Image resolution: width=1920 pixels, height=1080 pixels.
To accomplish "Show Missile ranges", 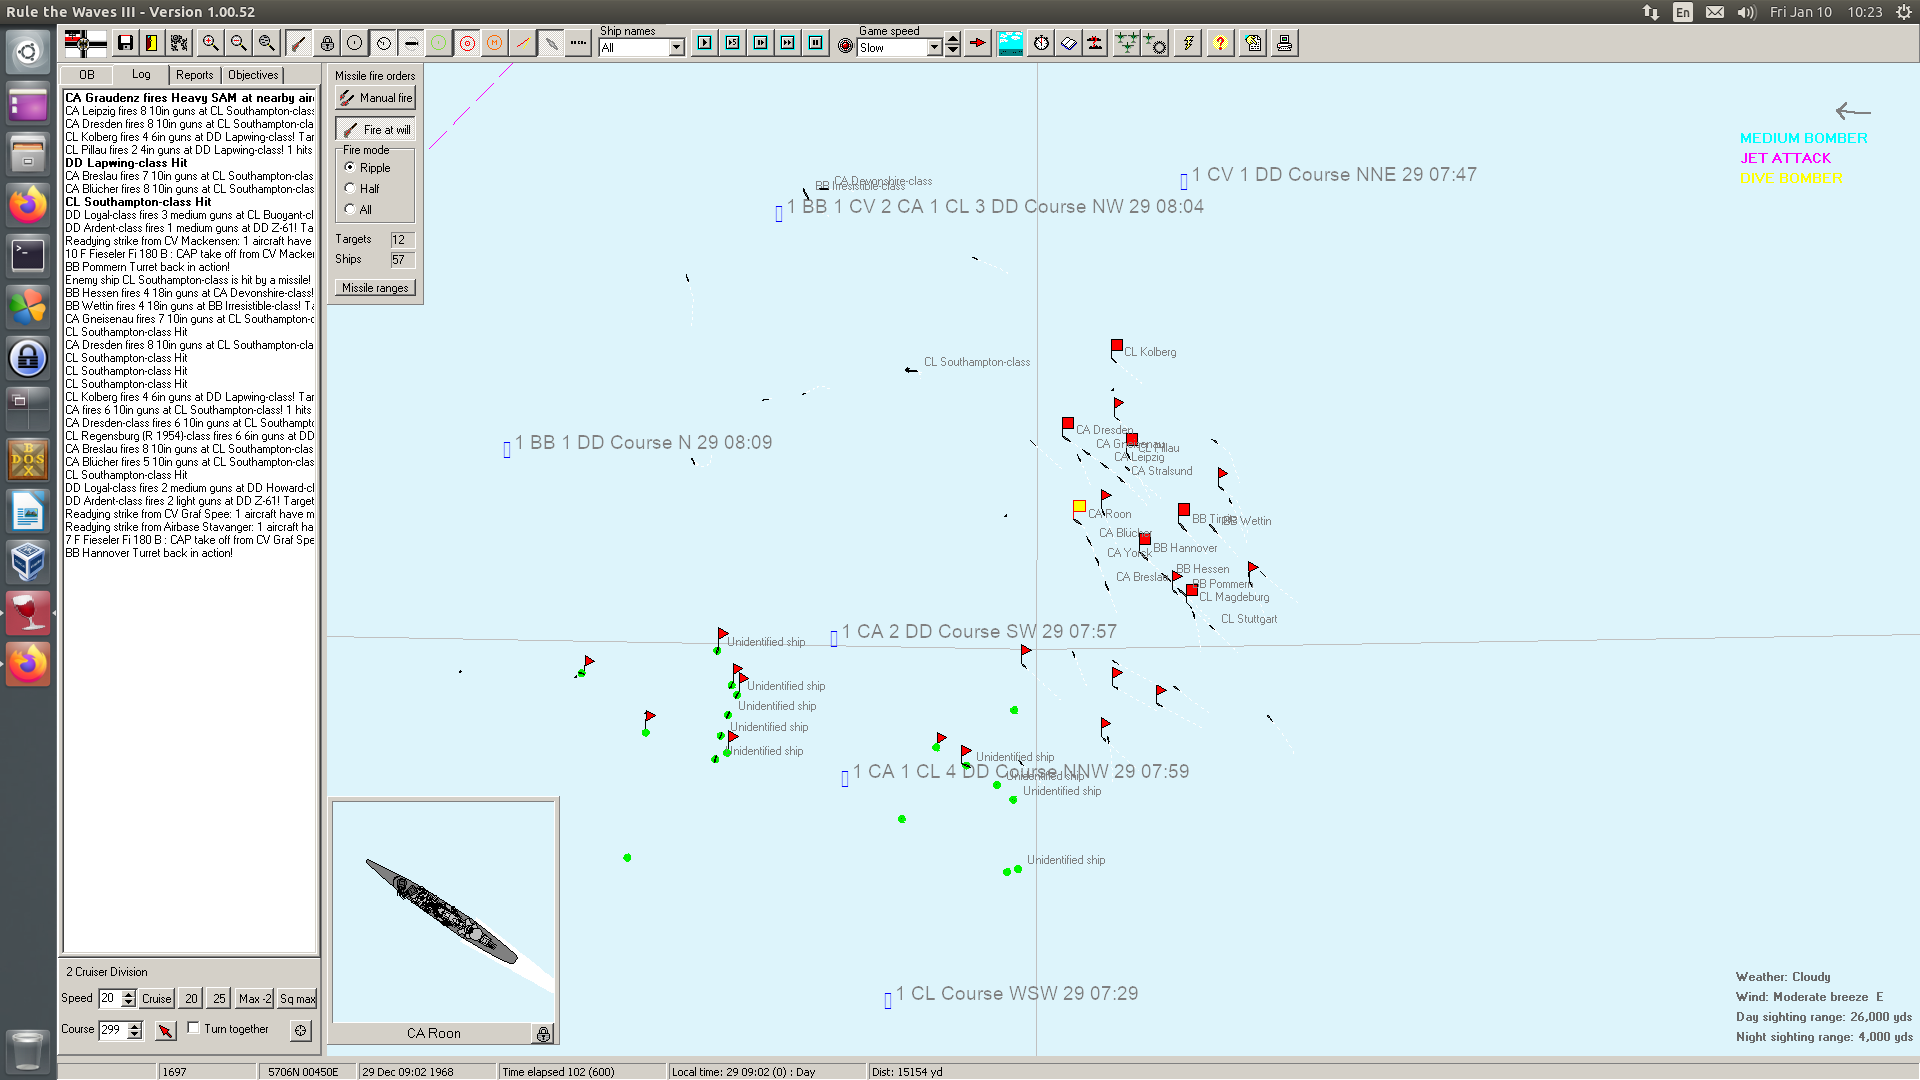I will [x=375, y=288].
